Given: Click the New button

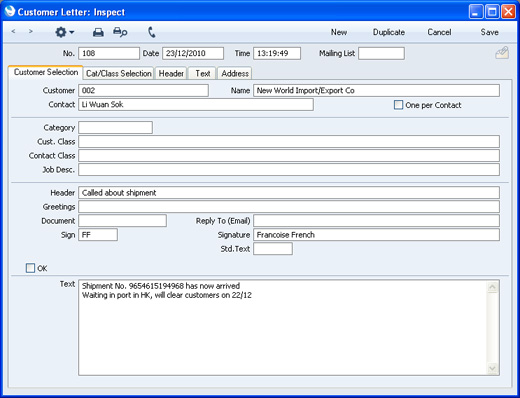Looking at the screenshot, I should click(x=339, y=32).
